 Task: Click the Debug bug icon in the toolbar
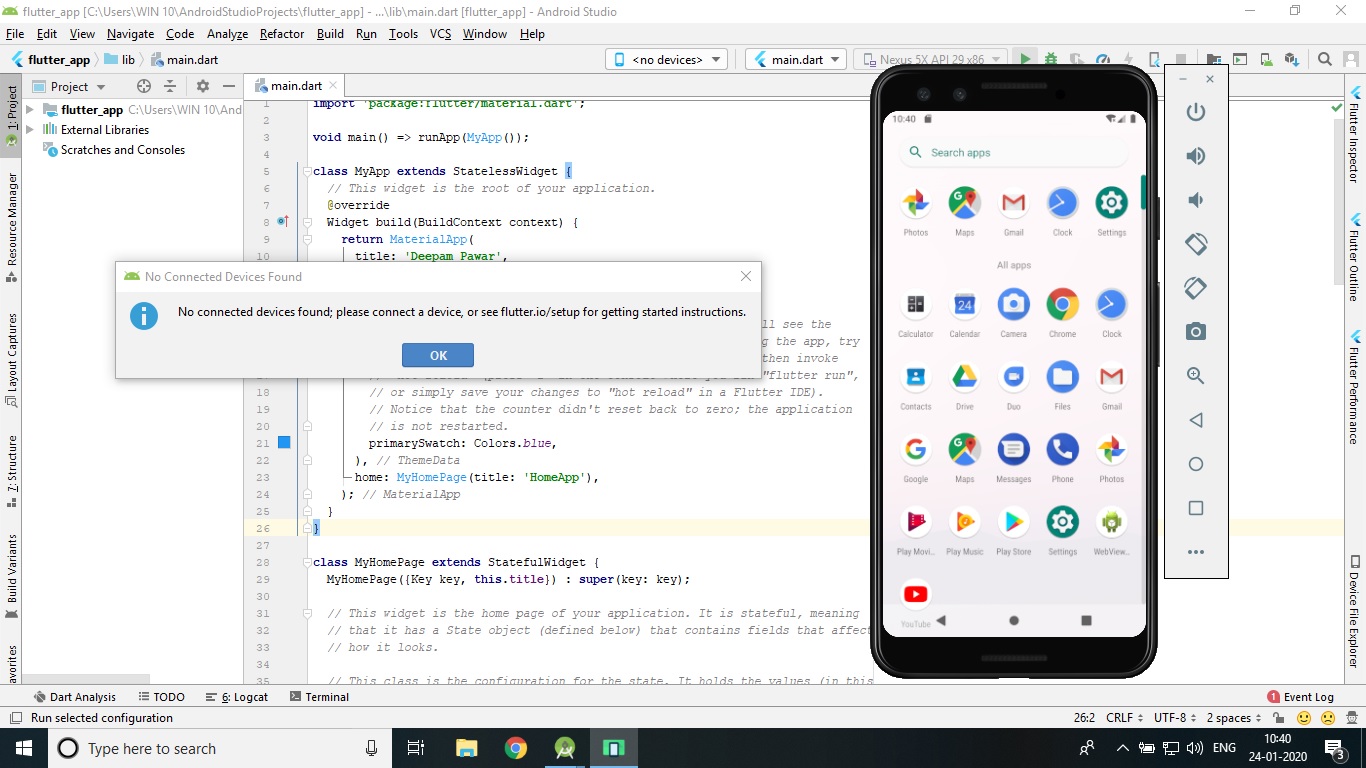pyautogui.click(x=1051, y=59)
